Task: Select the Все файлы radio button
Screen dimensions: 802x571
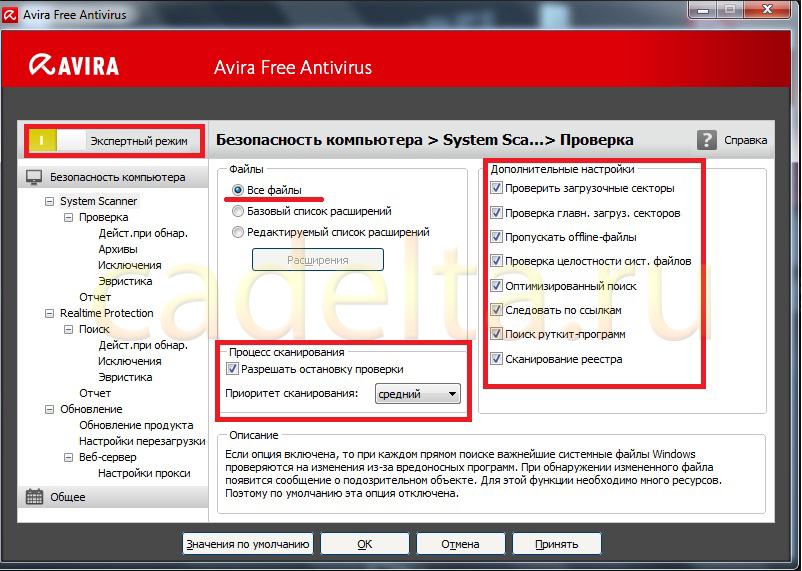Action: tap(238, 190)
